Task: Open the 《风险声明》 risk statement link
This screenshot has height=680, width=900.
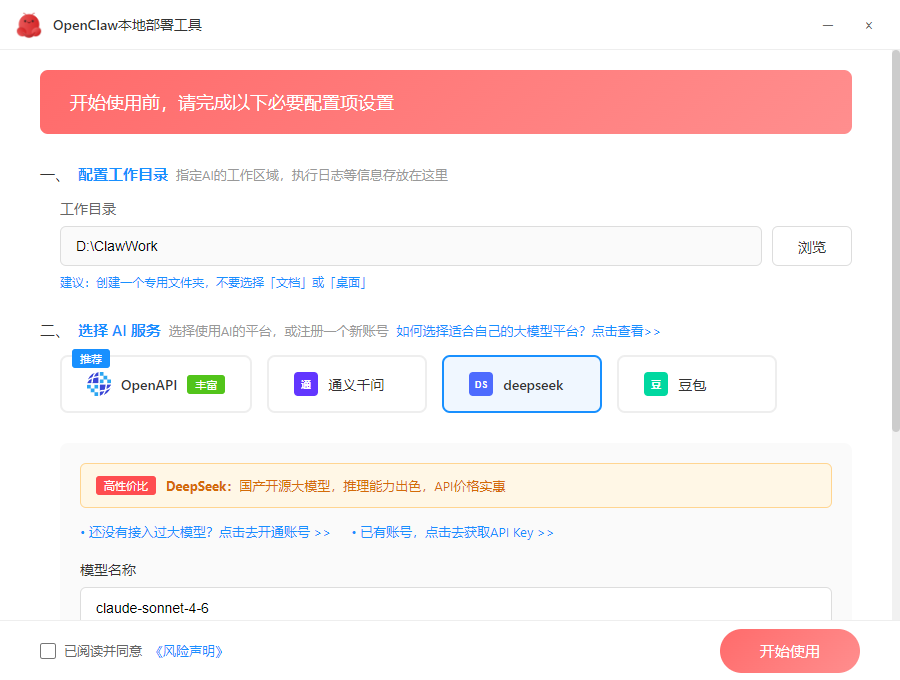Action: pos(189,651)
